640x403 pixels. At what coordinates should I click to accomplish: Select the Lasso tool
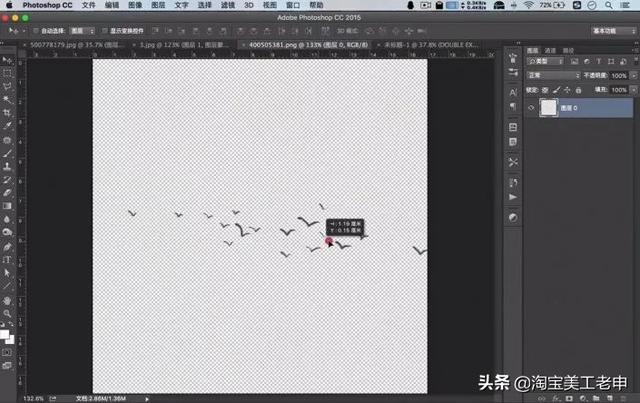(7, 87)
